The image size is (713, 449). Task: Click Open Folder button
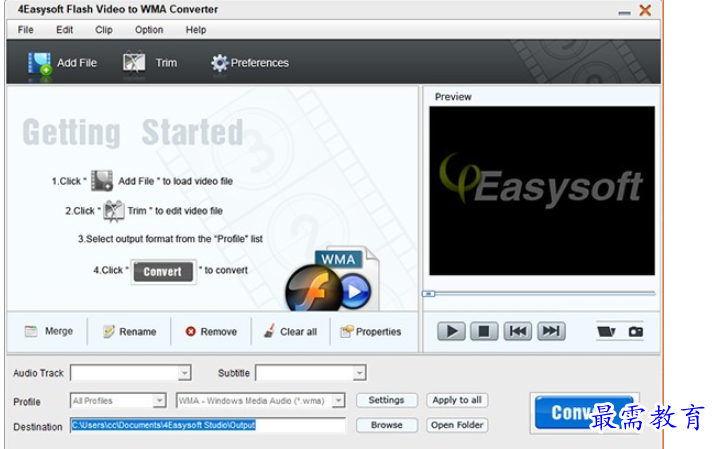[457, 425]
